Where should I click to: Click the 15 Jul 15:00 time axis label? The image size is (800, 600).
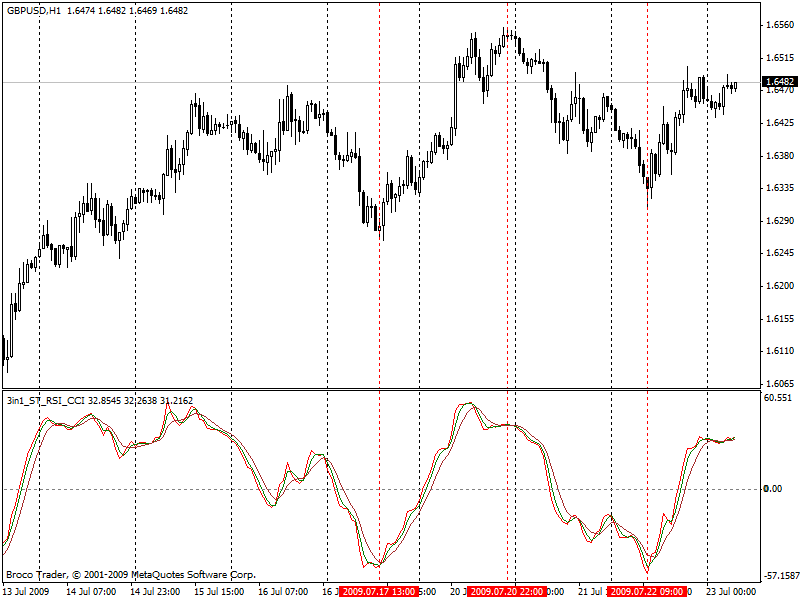pos(219,591)
